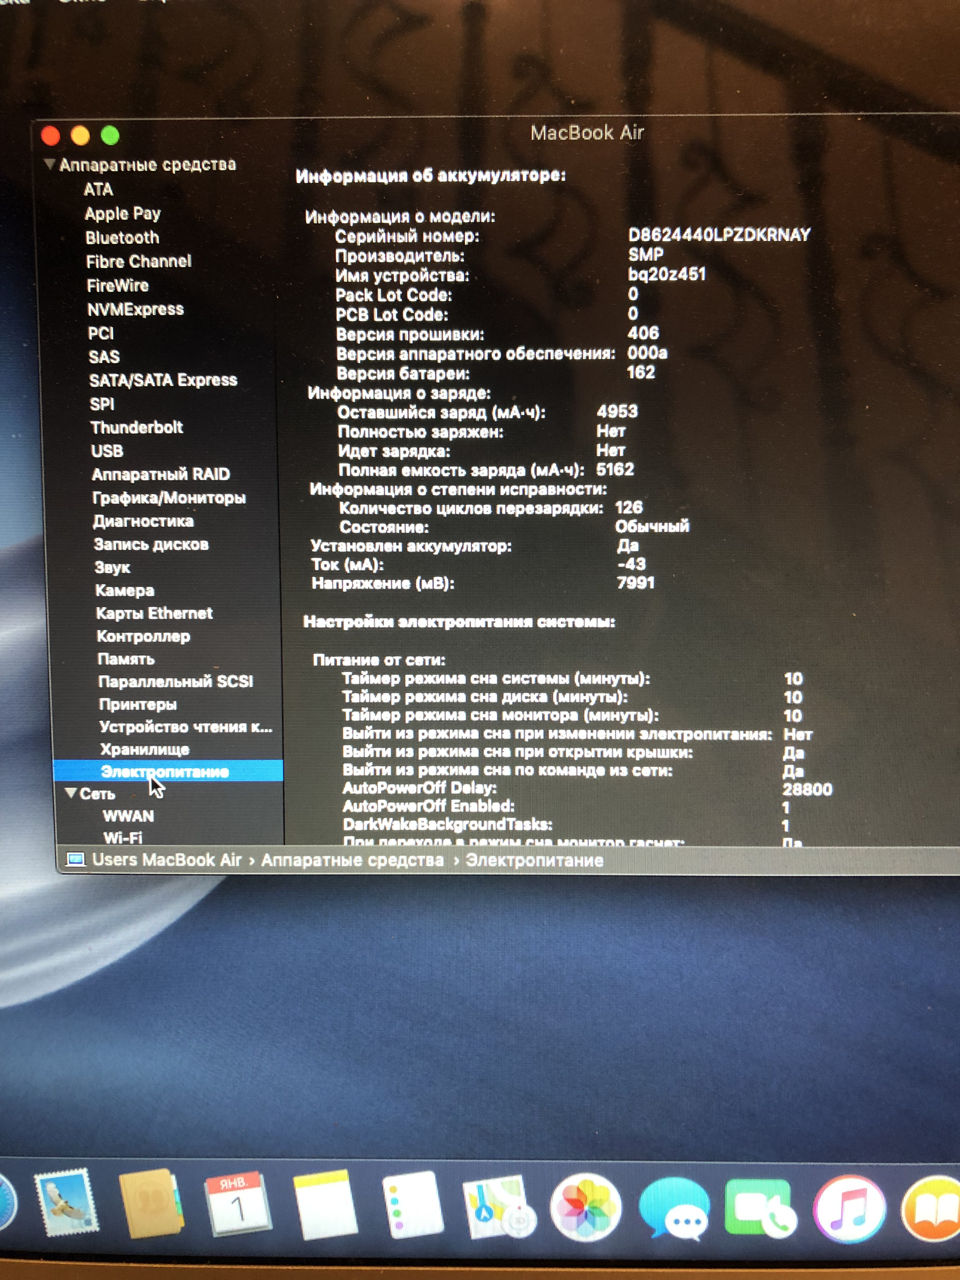Open Устройство чтения к... sidebar entry
The height and width of the screenshot is (1280, 960).
(x=185, y=727)
